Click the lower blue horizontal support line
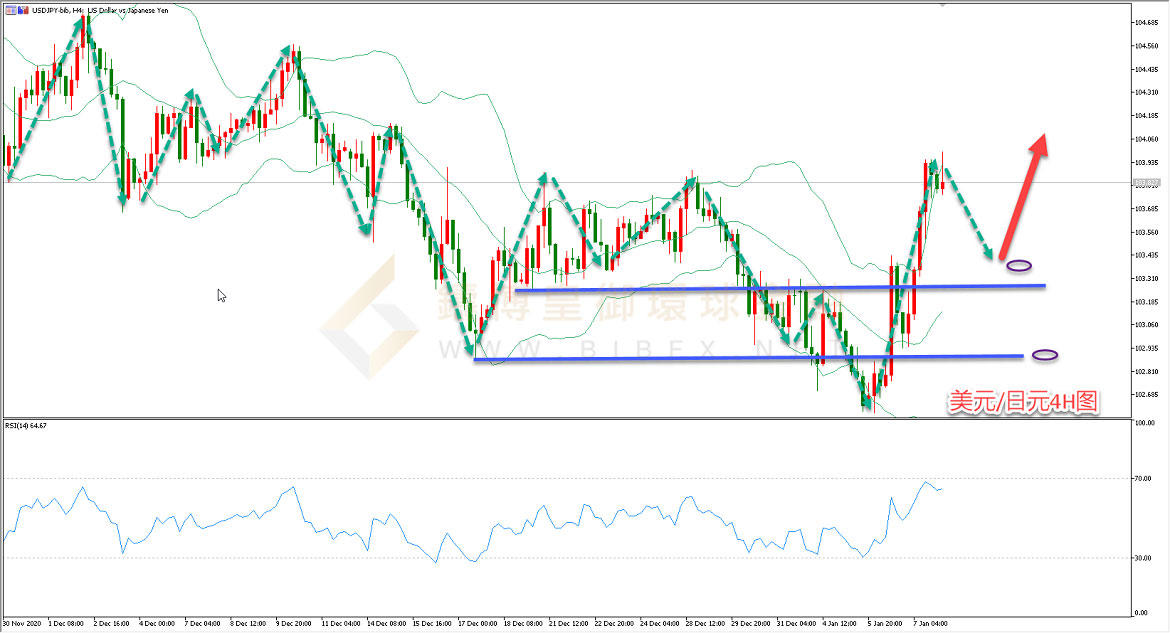Image resolution: width=1170 pixels, height=633 pixels. coord(750,357)
